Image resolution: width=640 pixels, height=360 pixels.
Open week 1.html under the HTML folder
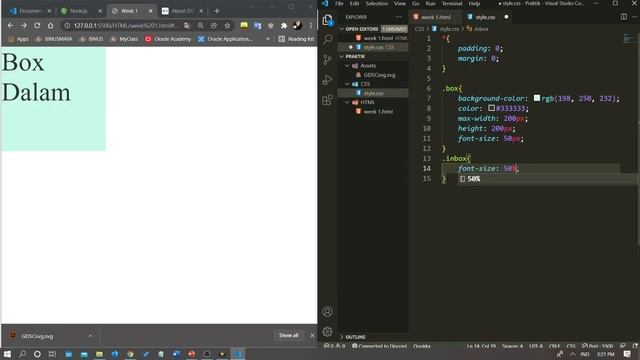(x=378, y=111)
